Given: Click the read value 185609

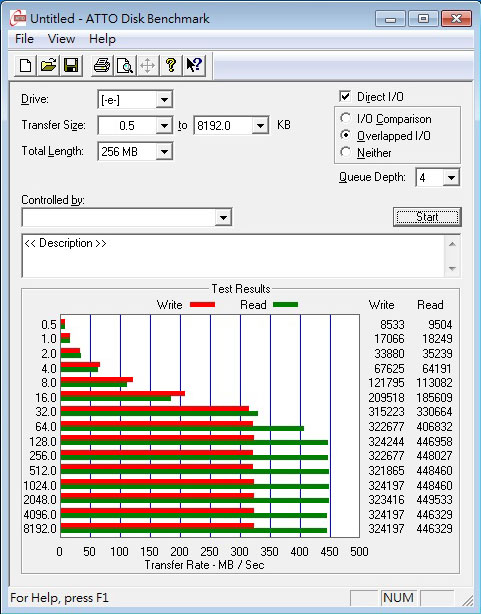Looking at the screenshot, I should coord(434,397).
